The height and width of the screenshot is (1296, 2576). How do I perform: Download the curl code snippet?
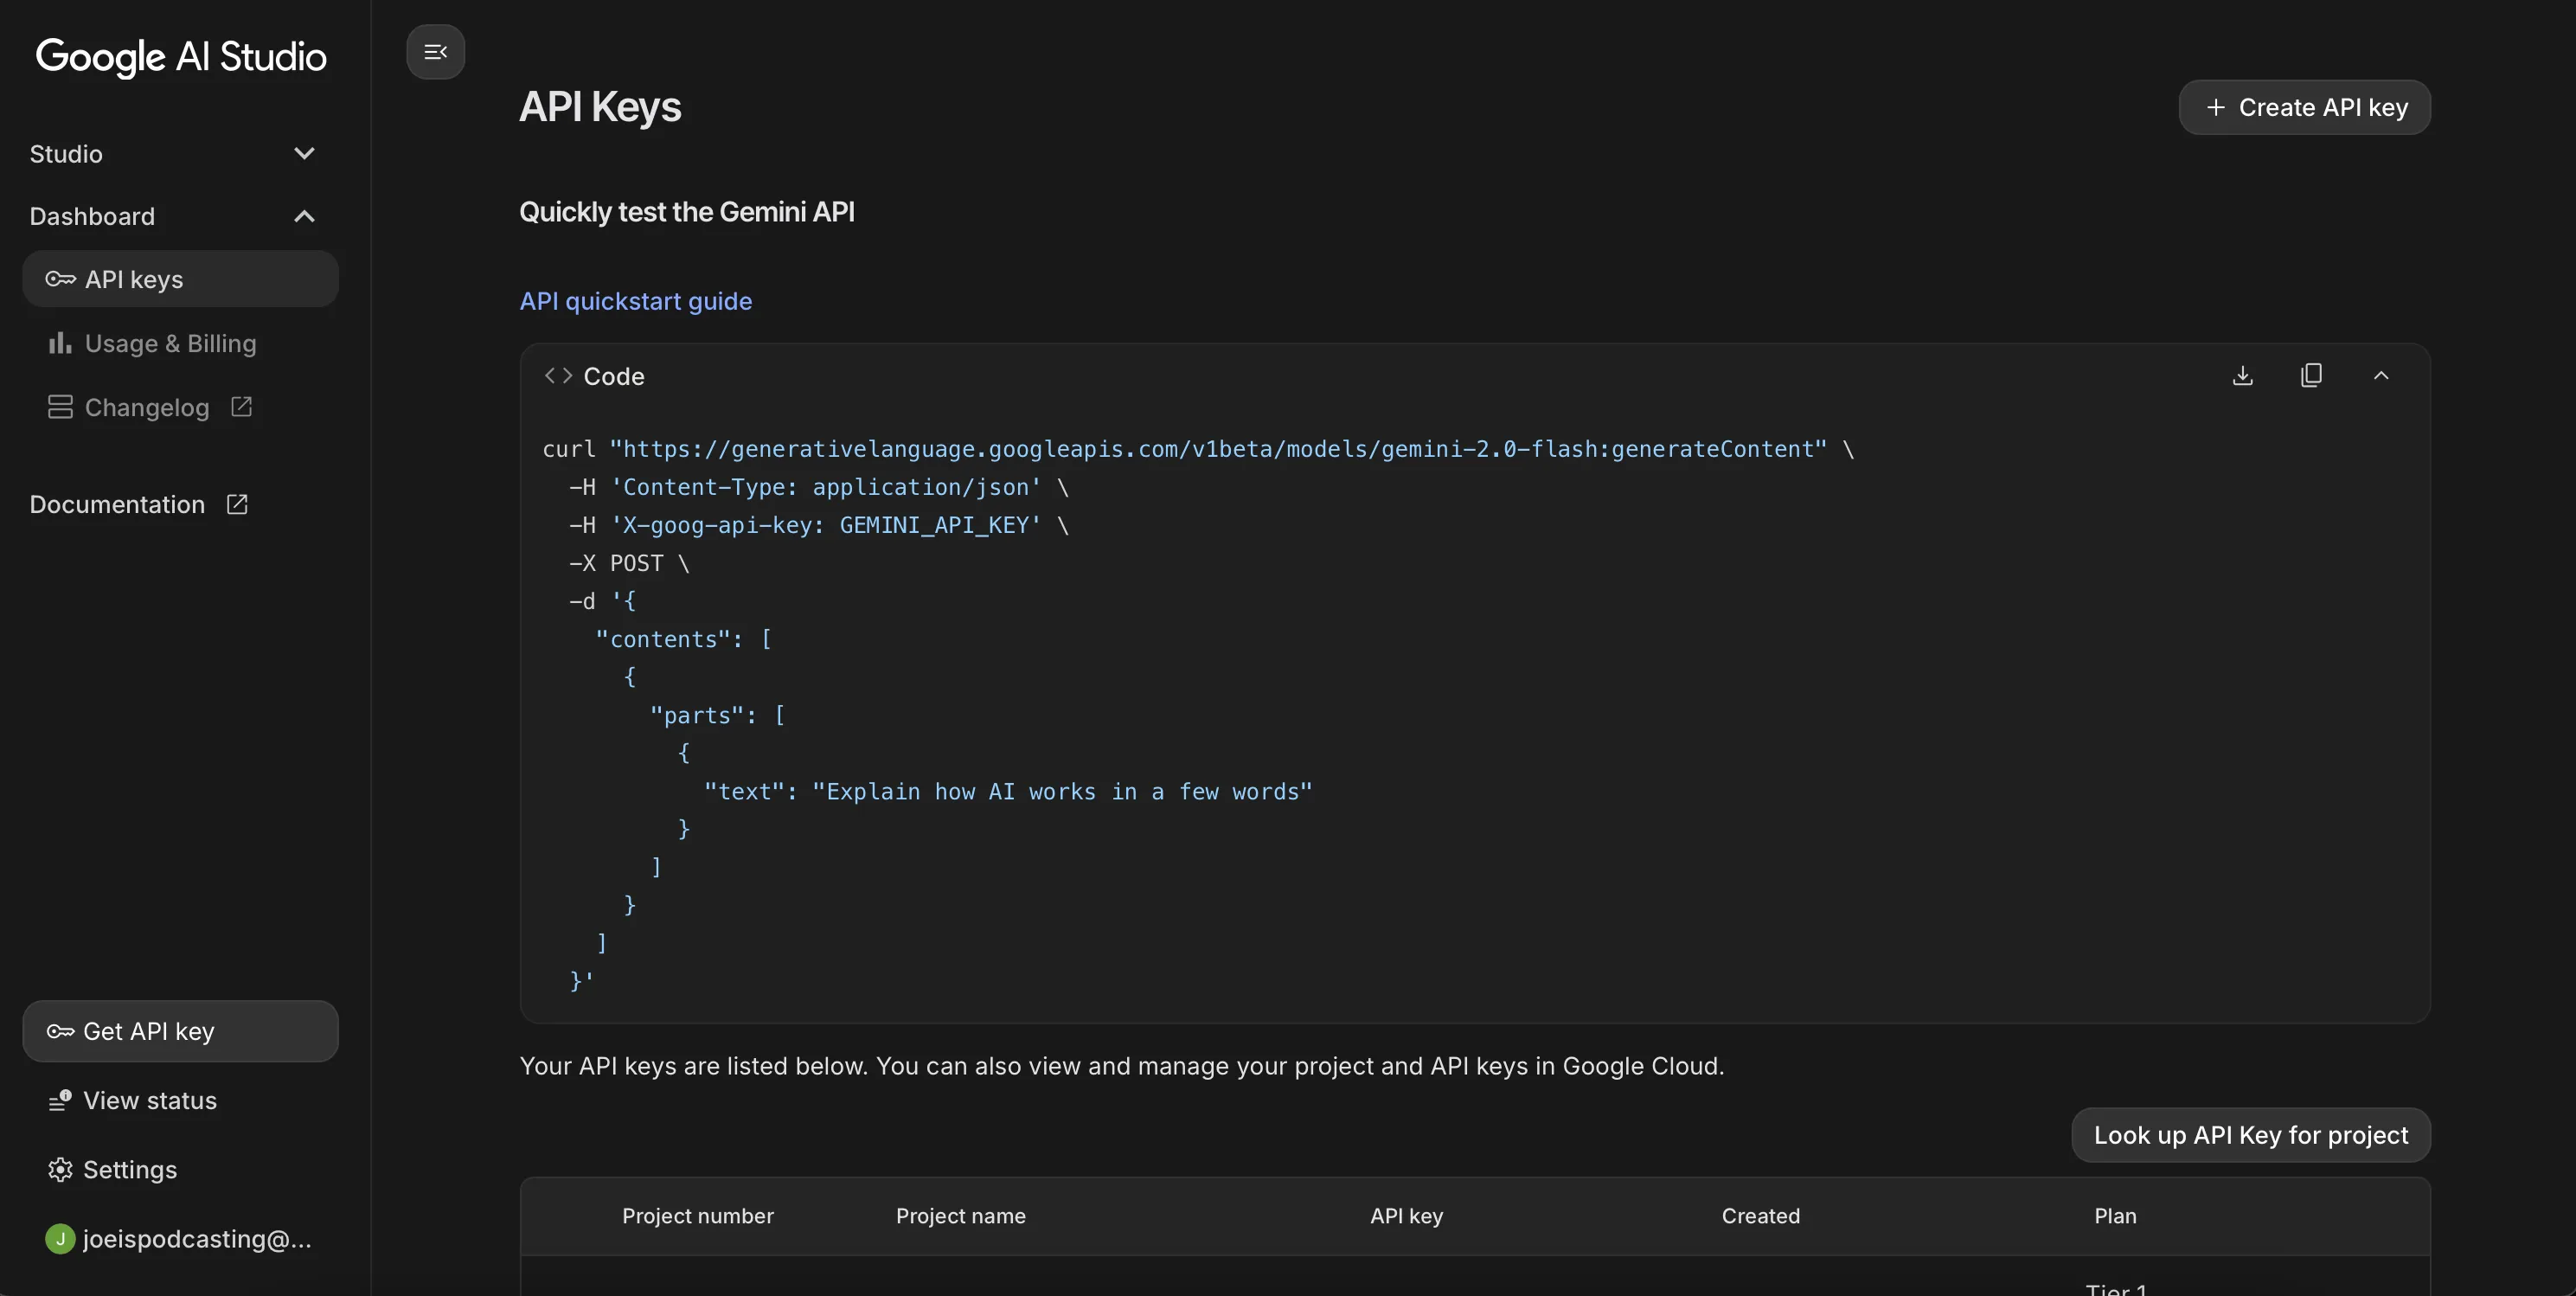(x=2243, y=375)
